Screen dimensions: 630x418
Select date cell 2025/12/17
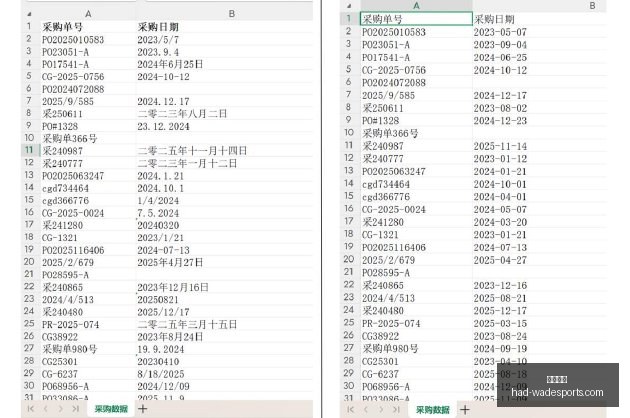click(163, 312)
